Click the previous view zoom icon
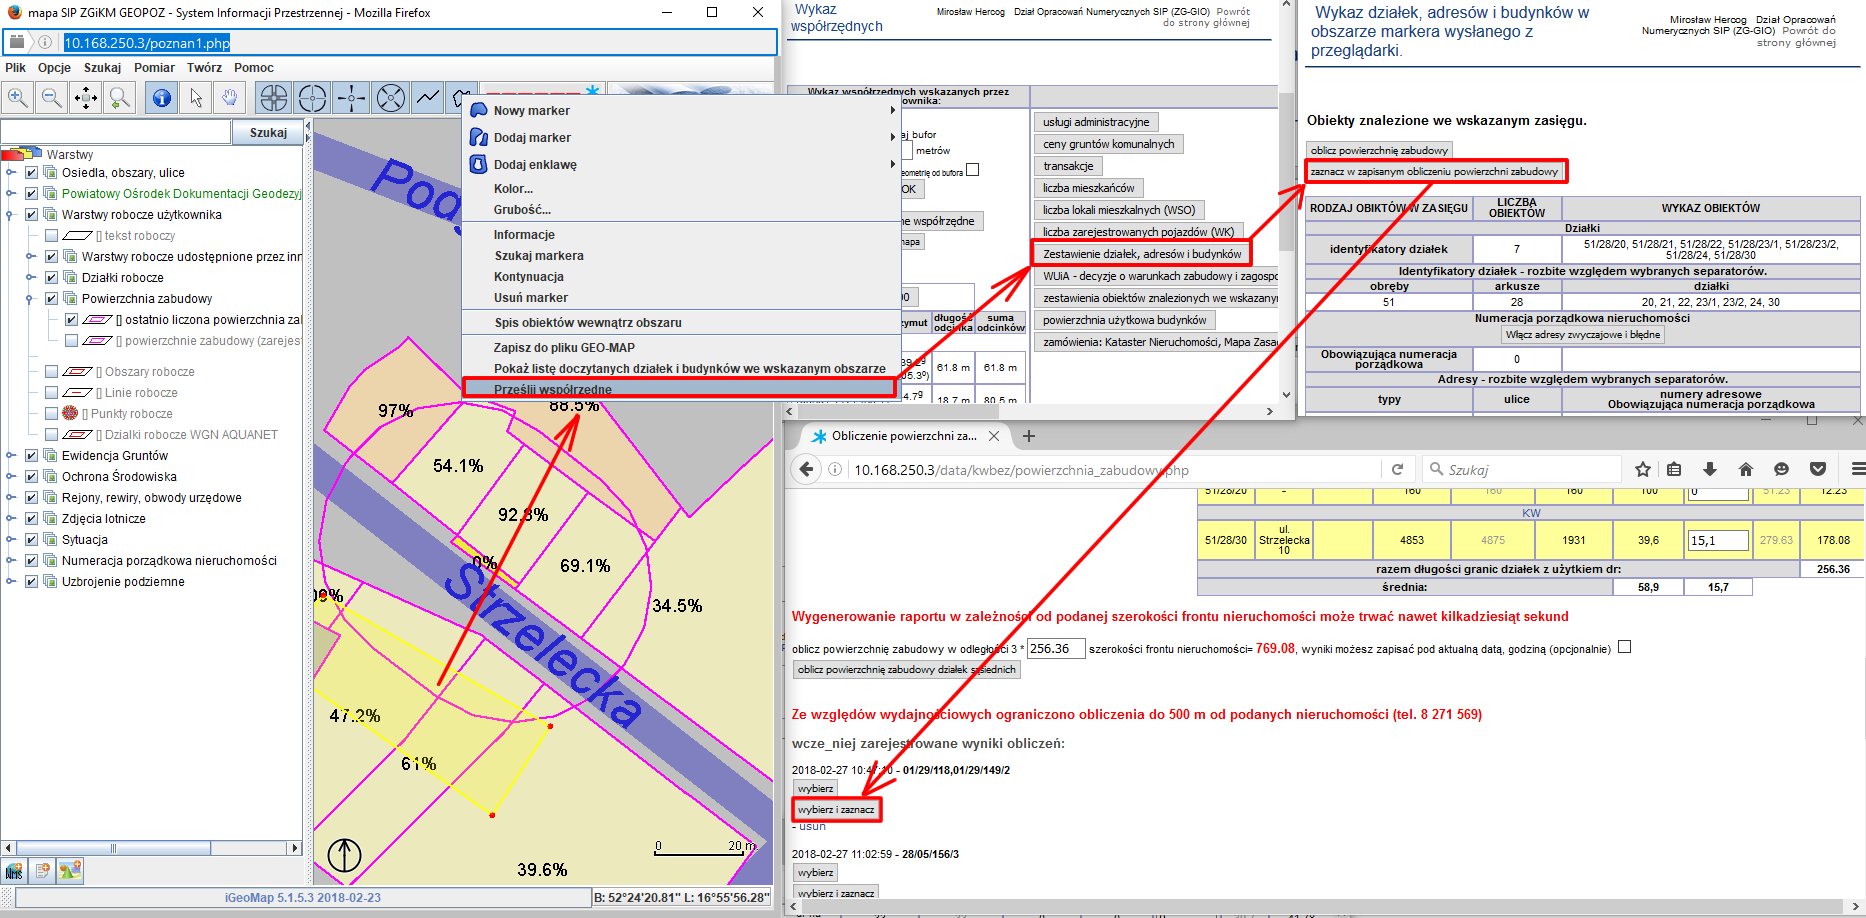This screenshot has height=918, width=1866. pyautogui.click(x=120, y=97)
